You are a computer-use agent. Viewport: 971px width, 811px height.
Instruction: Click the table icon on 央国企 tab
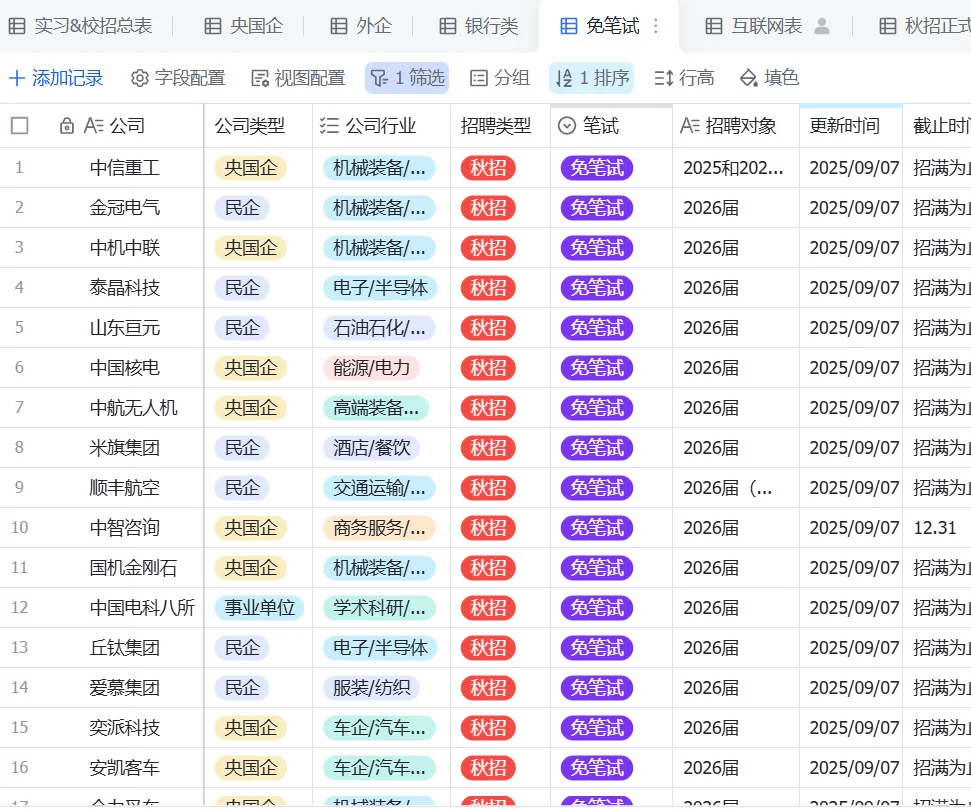pyautogui.click(x=212, y=26)
